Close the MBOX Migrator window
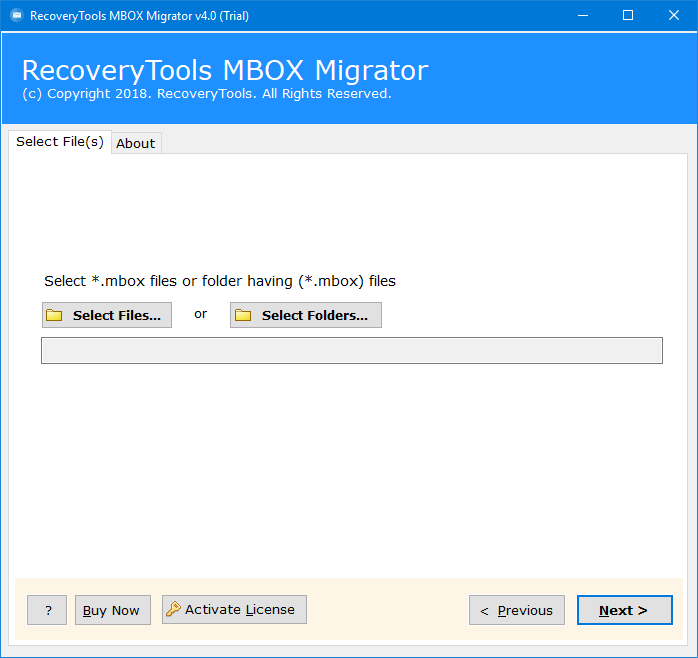 pos(674,15)
